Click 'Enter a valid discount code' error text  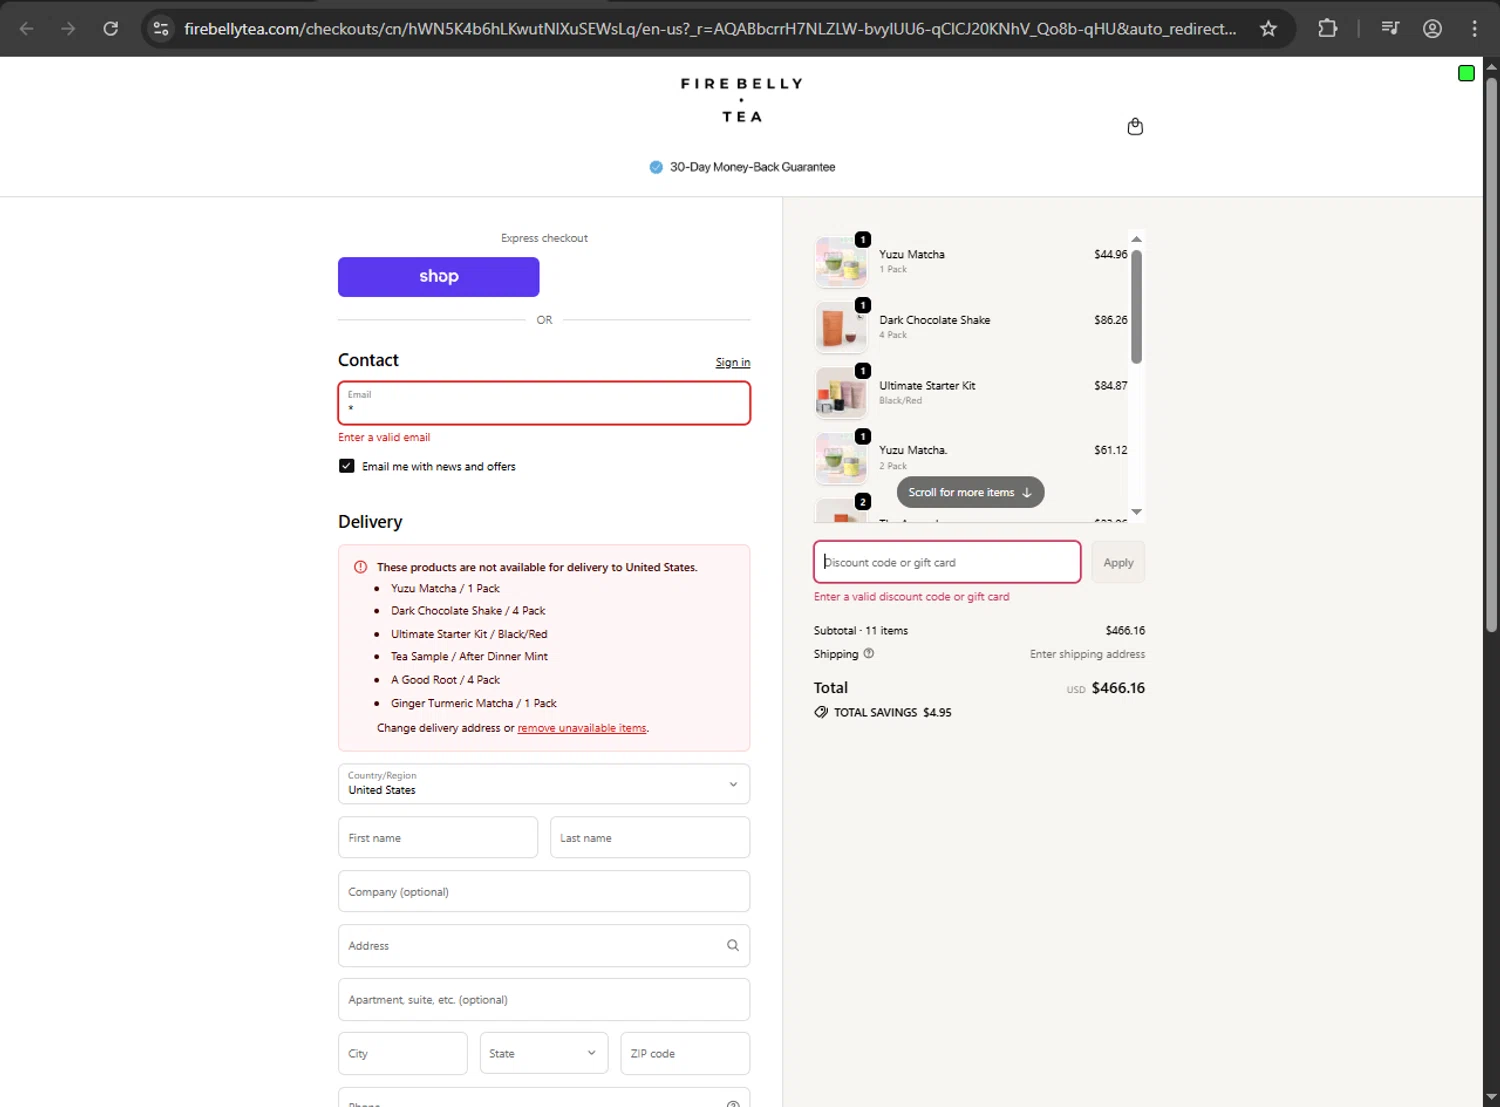point(912,597)
